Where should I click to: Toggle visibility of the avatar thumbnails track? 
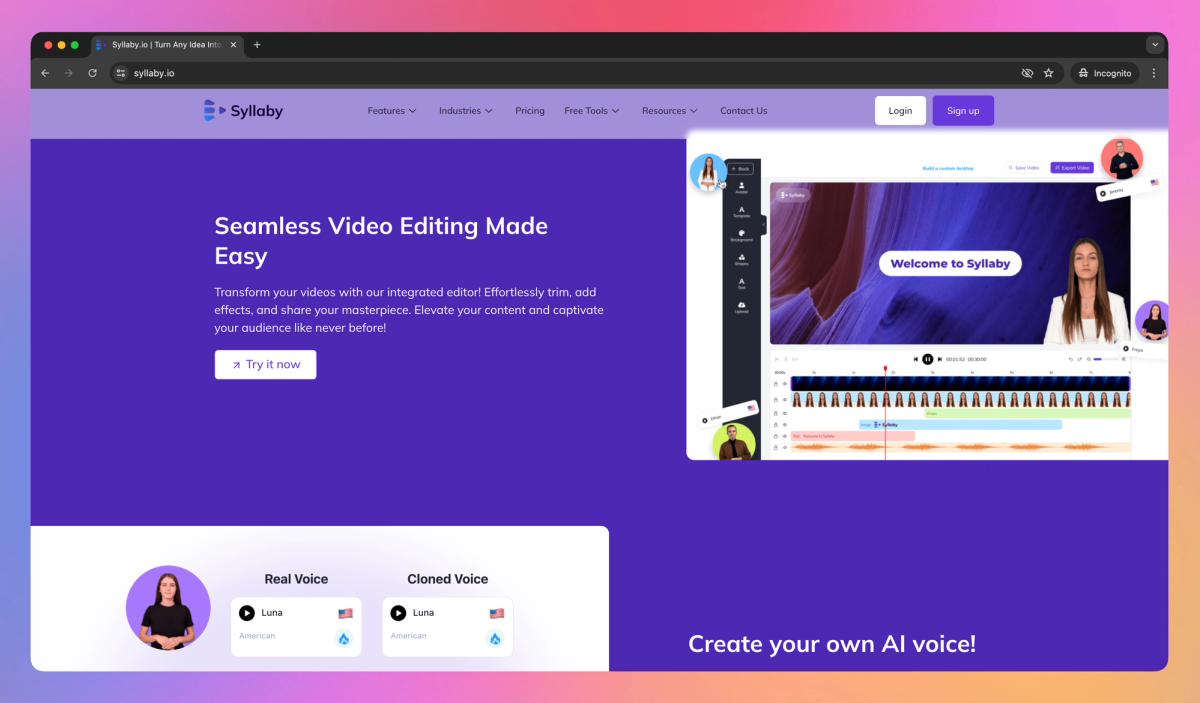(x=785, y=399)
